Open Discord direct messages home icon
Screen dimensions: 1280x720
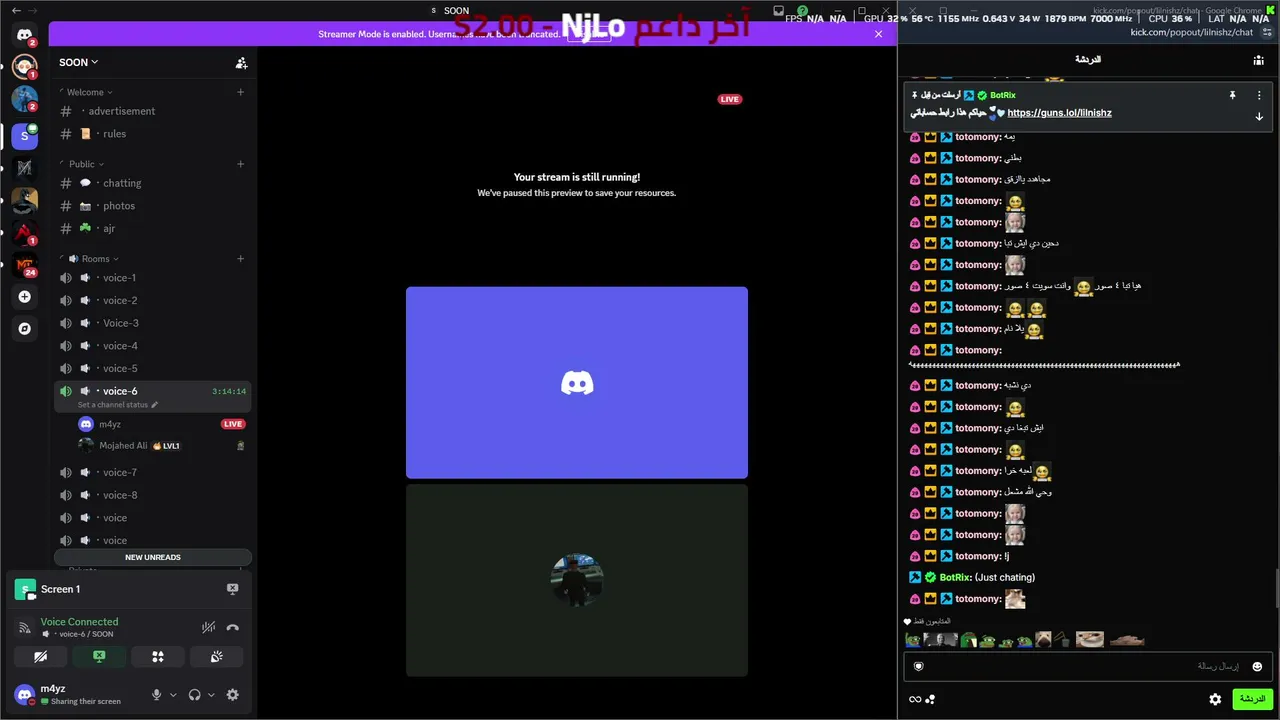(25, 35)
